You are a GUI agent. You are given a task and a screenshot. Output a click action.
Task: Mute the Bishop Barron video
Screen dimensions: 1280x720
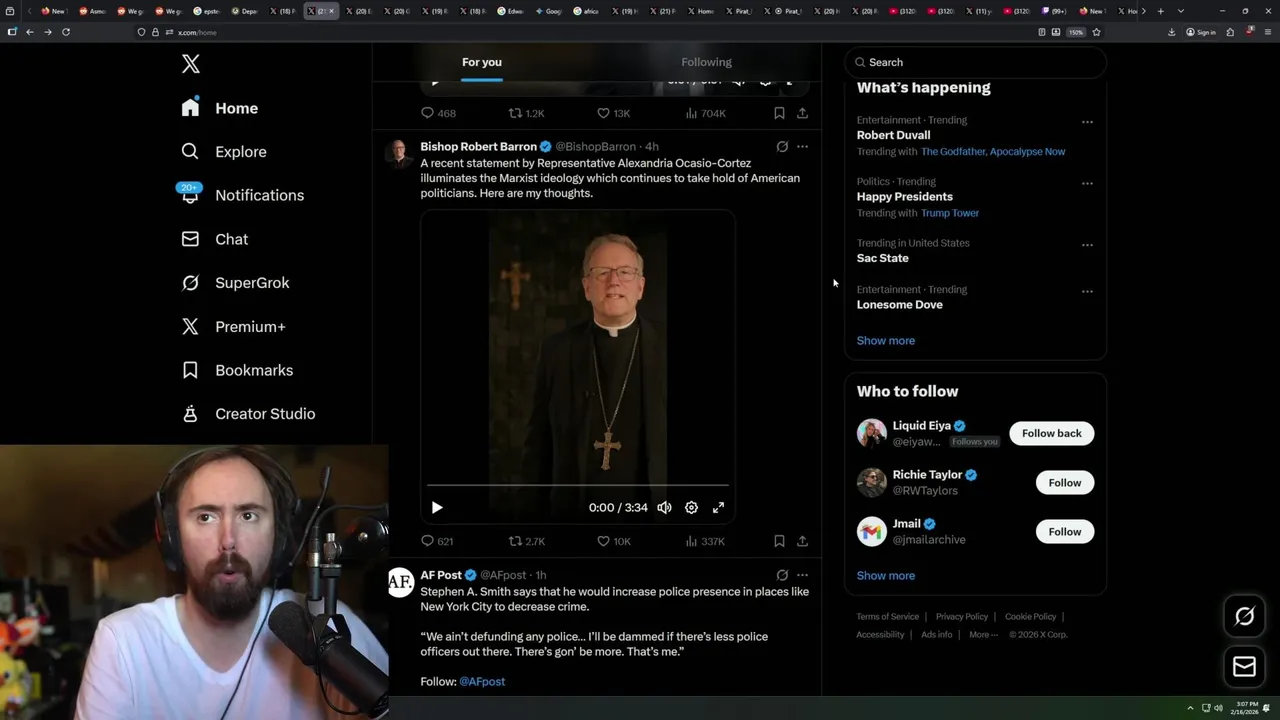[x=664, y=508]
